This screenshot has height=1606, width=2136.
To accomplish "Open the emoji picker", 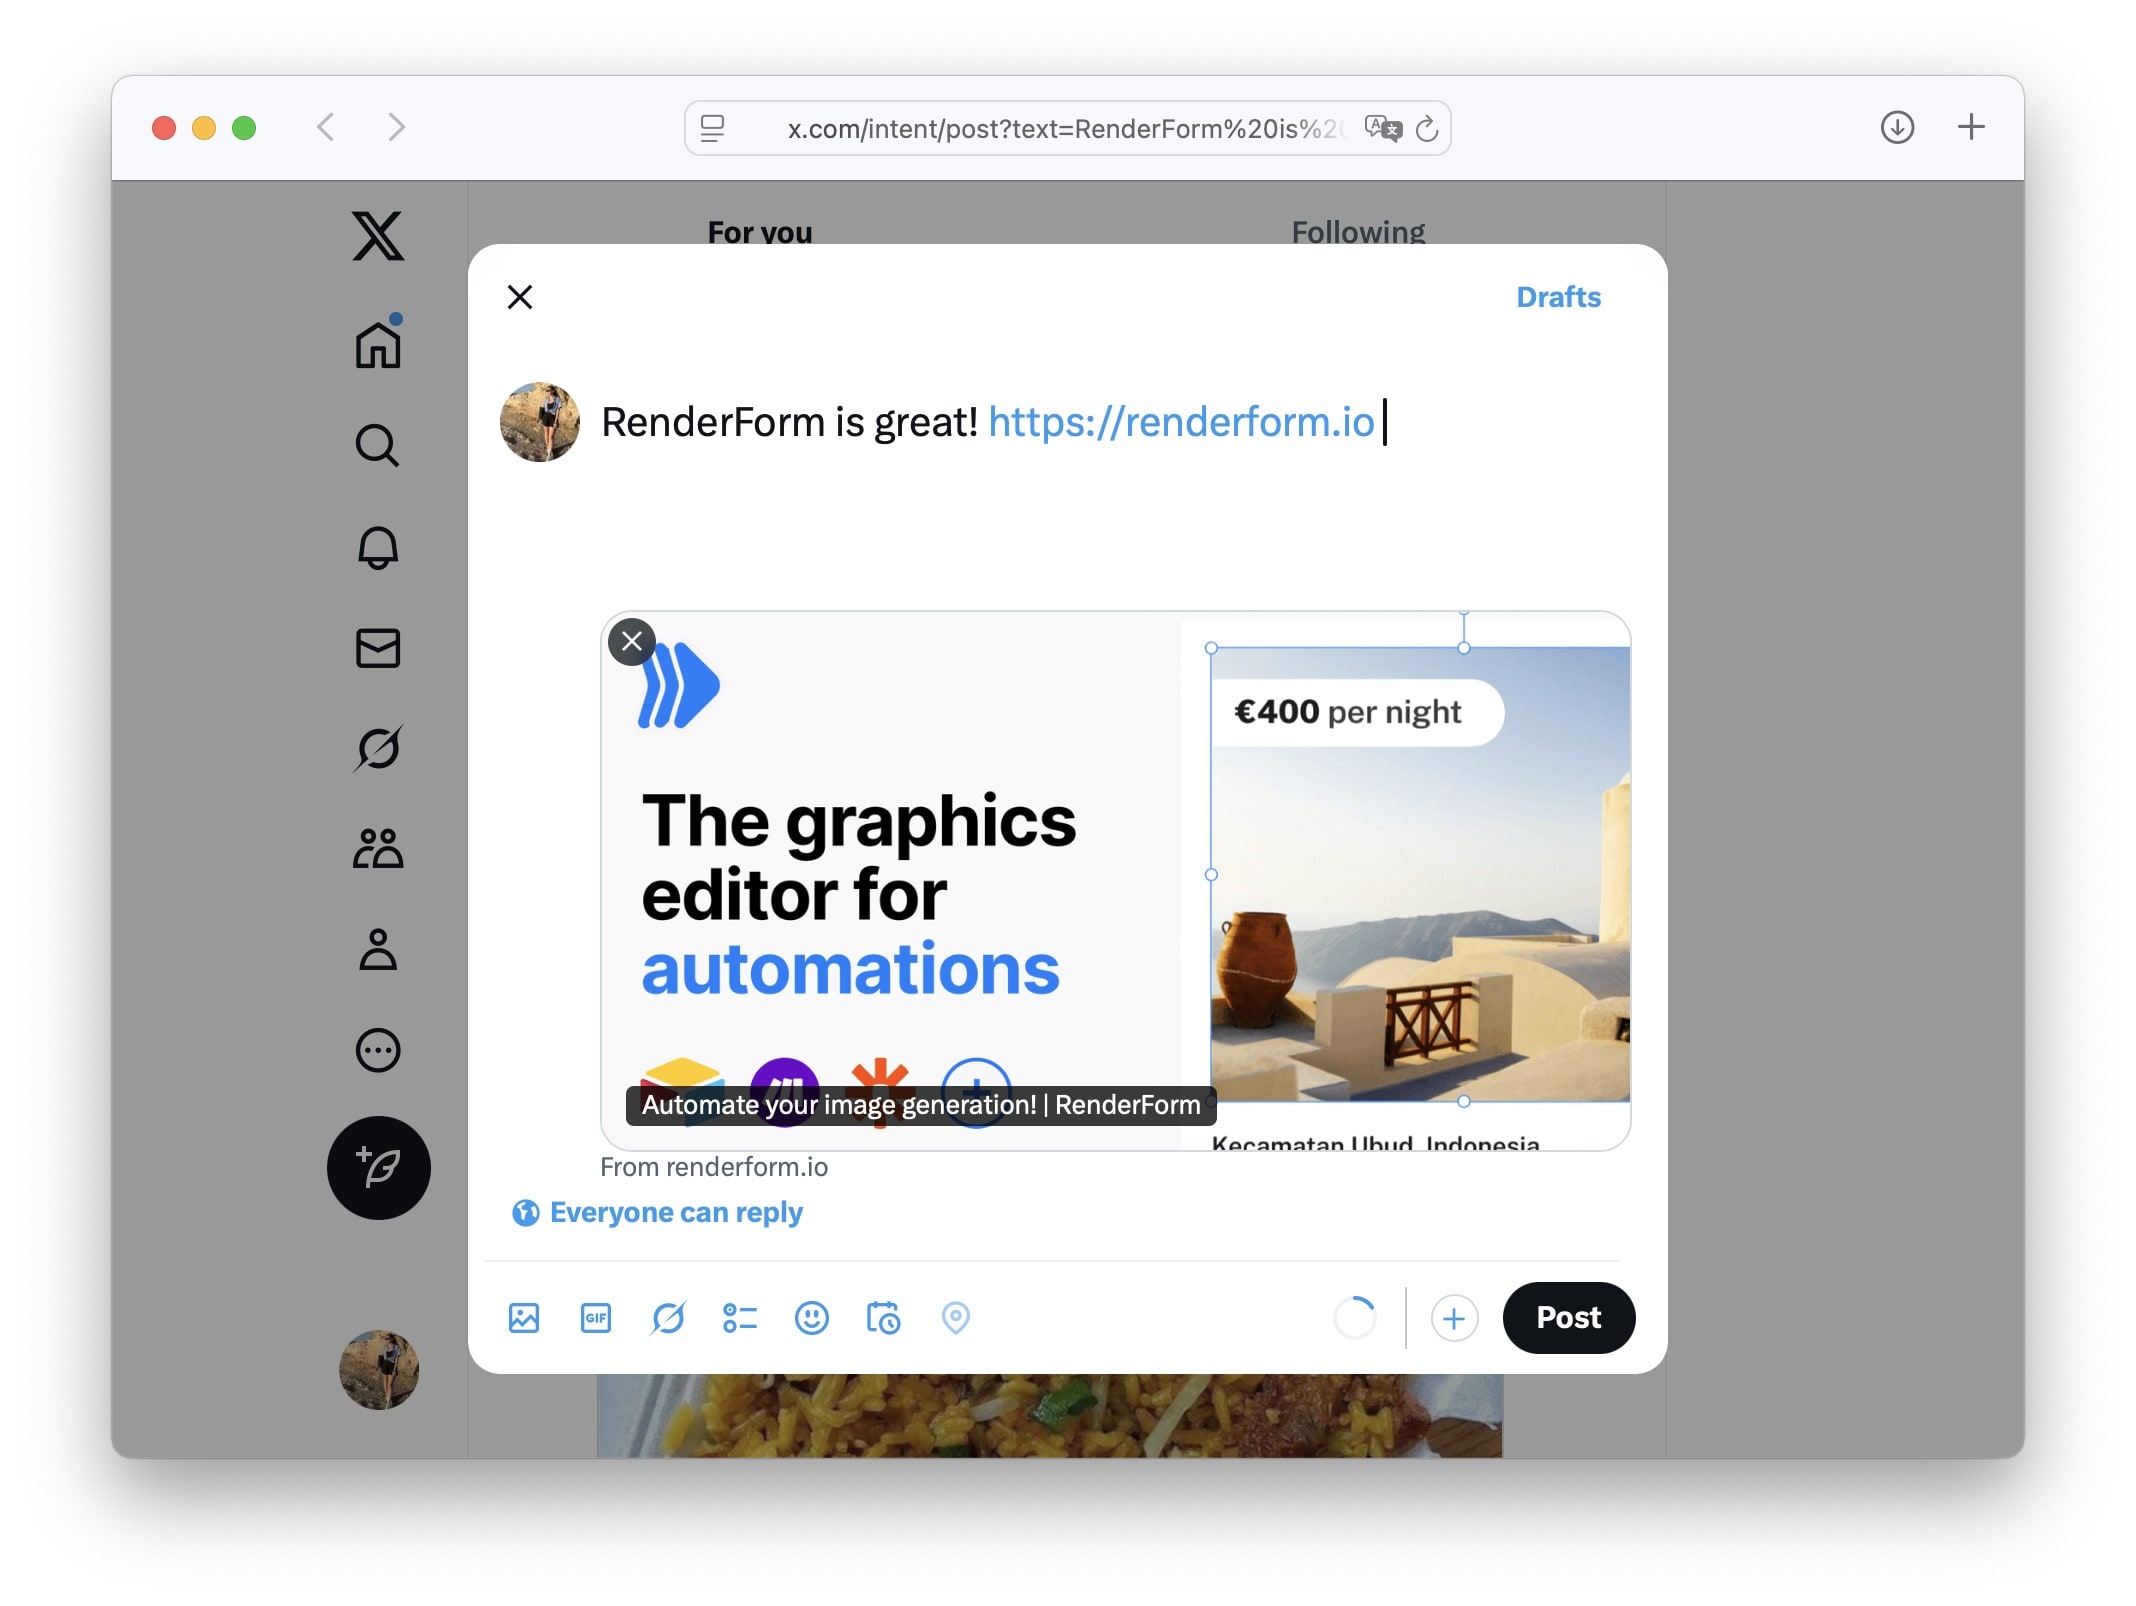I will (811, 1318).
